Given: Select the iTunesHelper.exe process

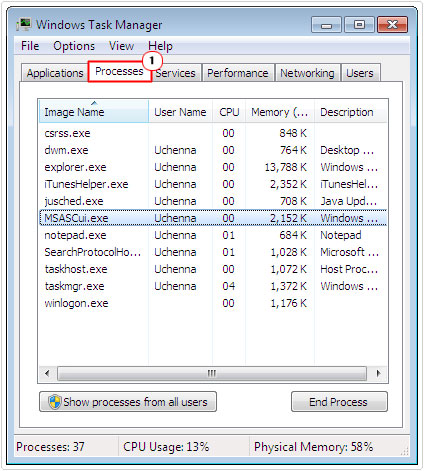Looking at the screenshot, I should point(213,184).
